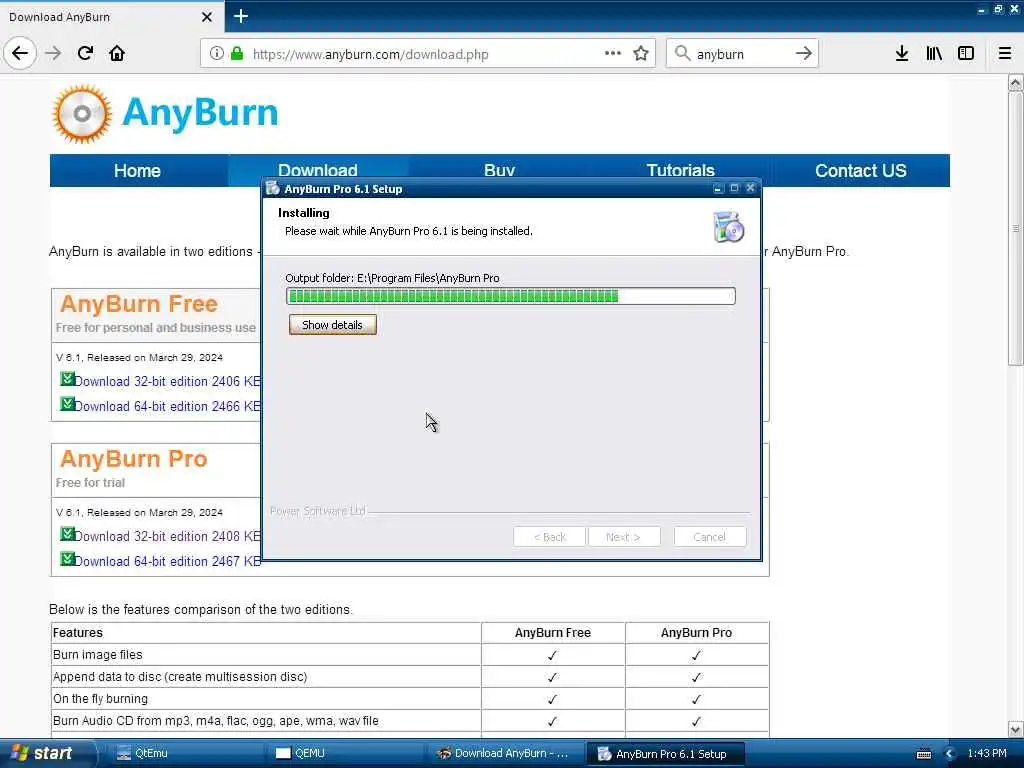Screen dimensions: 1024x768
Task: Click green icon beside AnyBurn Pro 64-bit download
Action: point(67,558)
